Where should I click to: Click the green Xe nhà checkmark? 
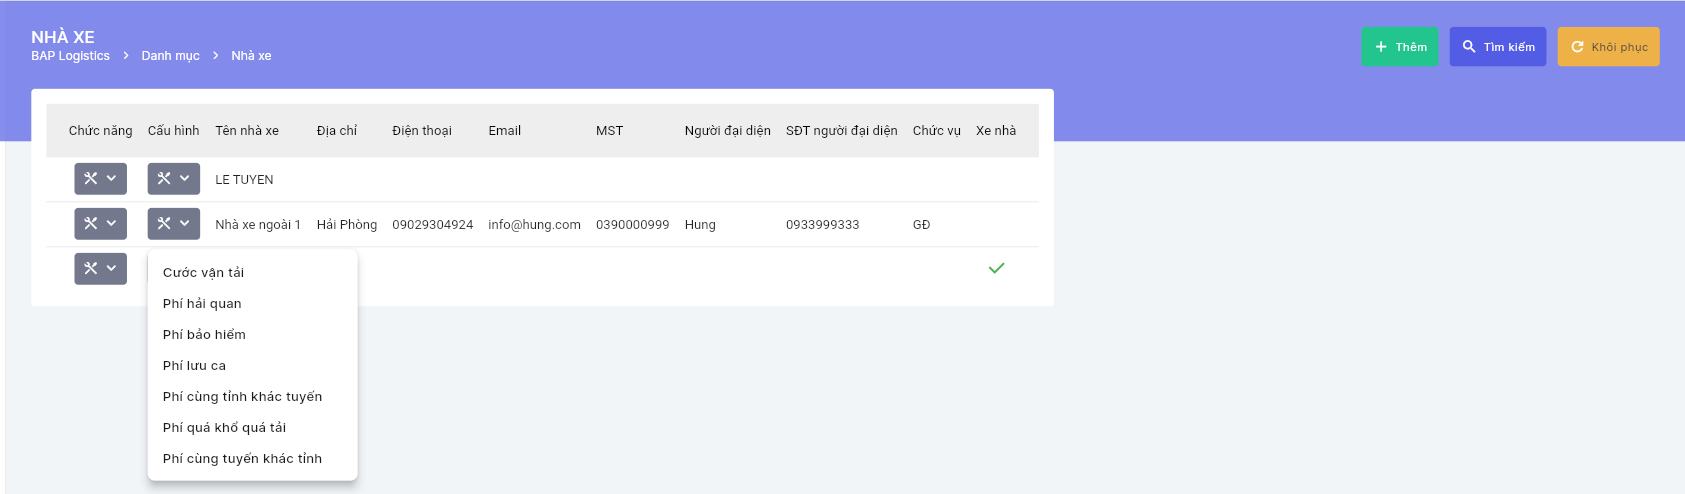pyautogui.click(x=996, y=268)
